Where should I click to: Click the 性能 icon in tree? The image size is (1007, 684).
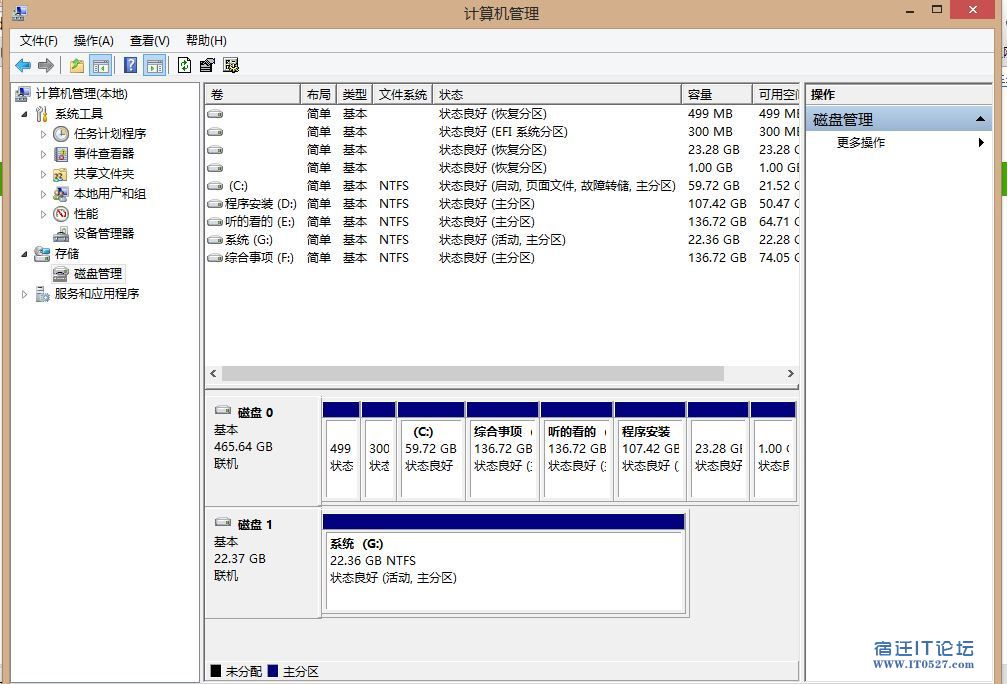point(61,214)
